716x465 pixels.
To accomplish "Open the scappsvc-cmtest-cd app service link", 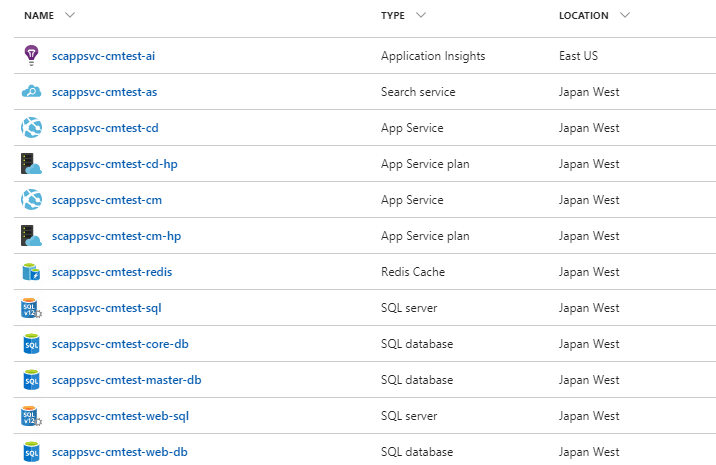I will coord(105,128).
